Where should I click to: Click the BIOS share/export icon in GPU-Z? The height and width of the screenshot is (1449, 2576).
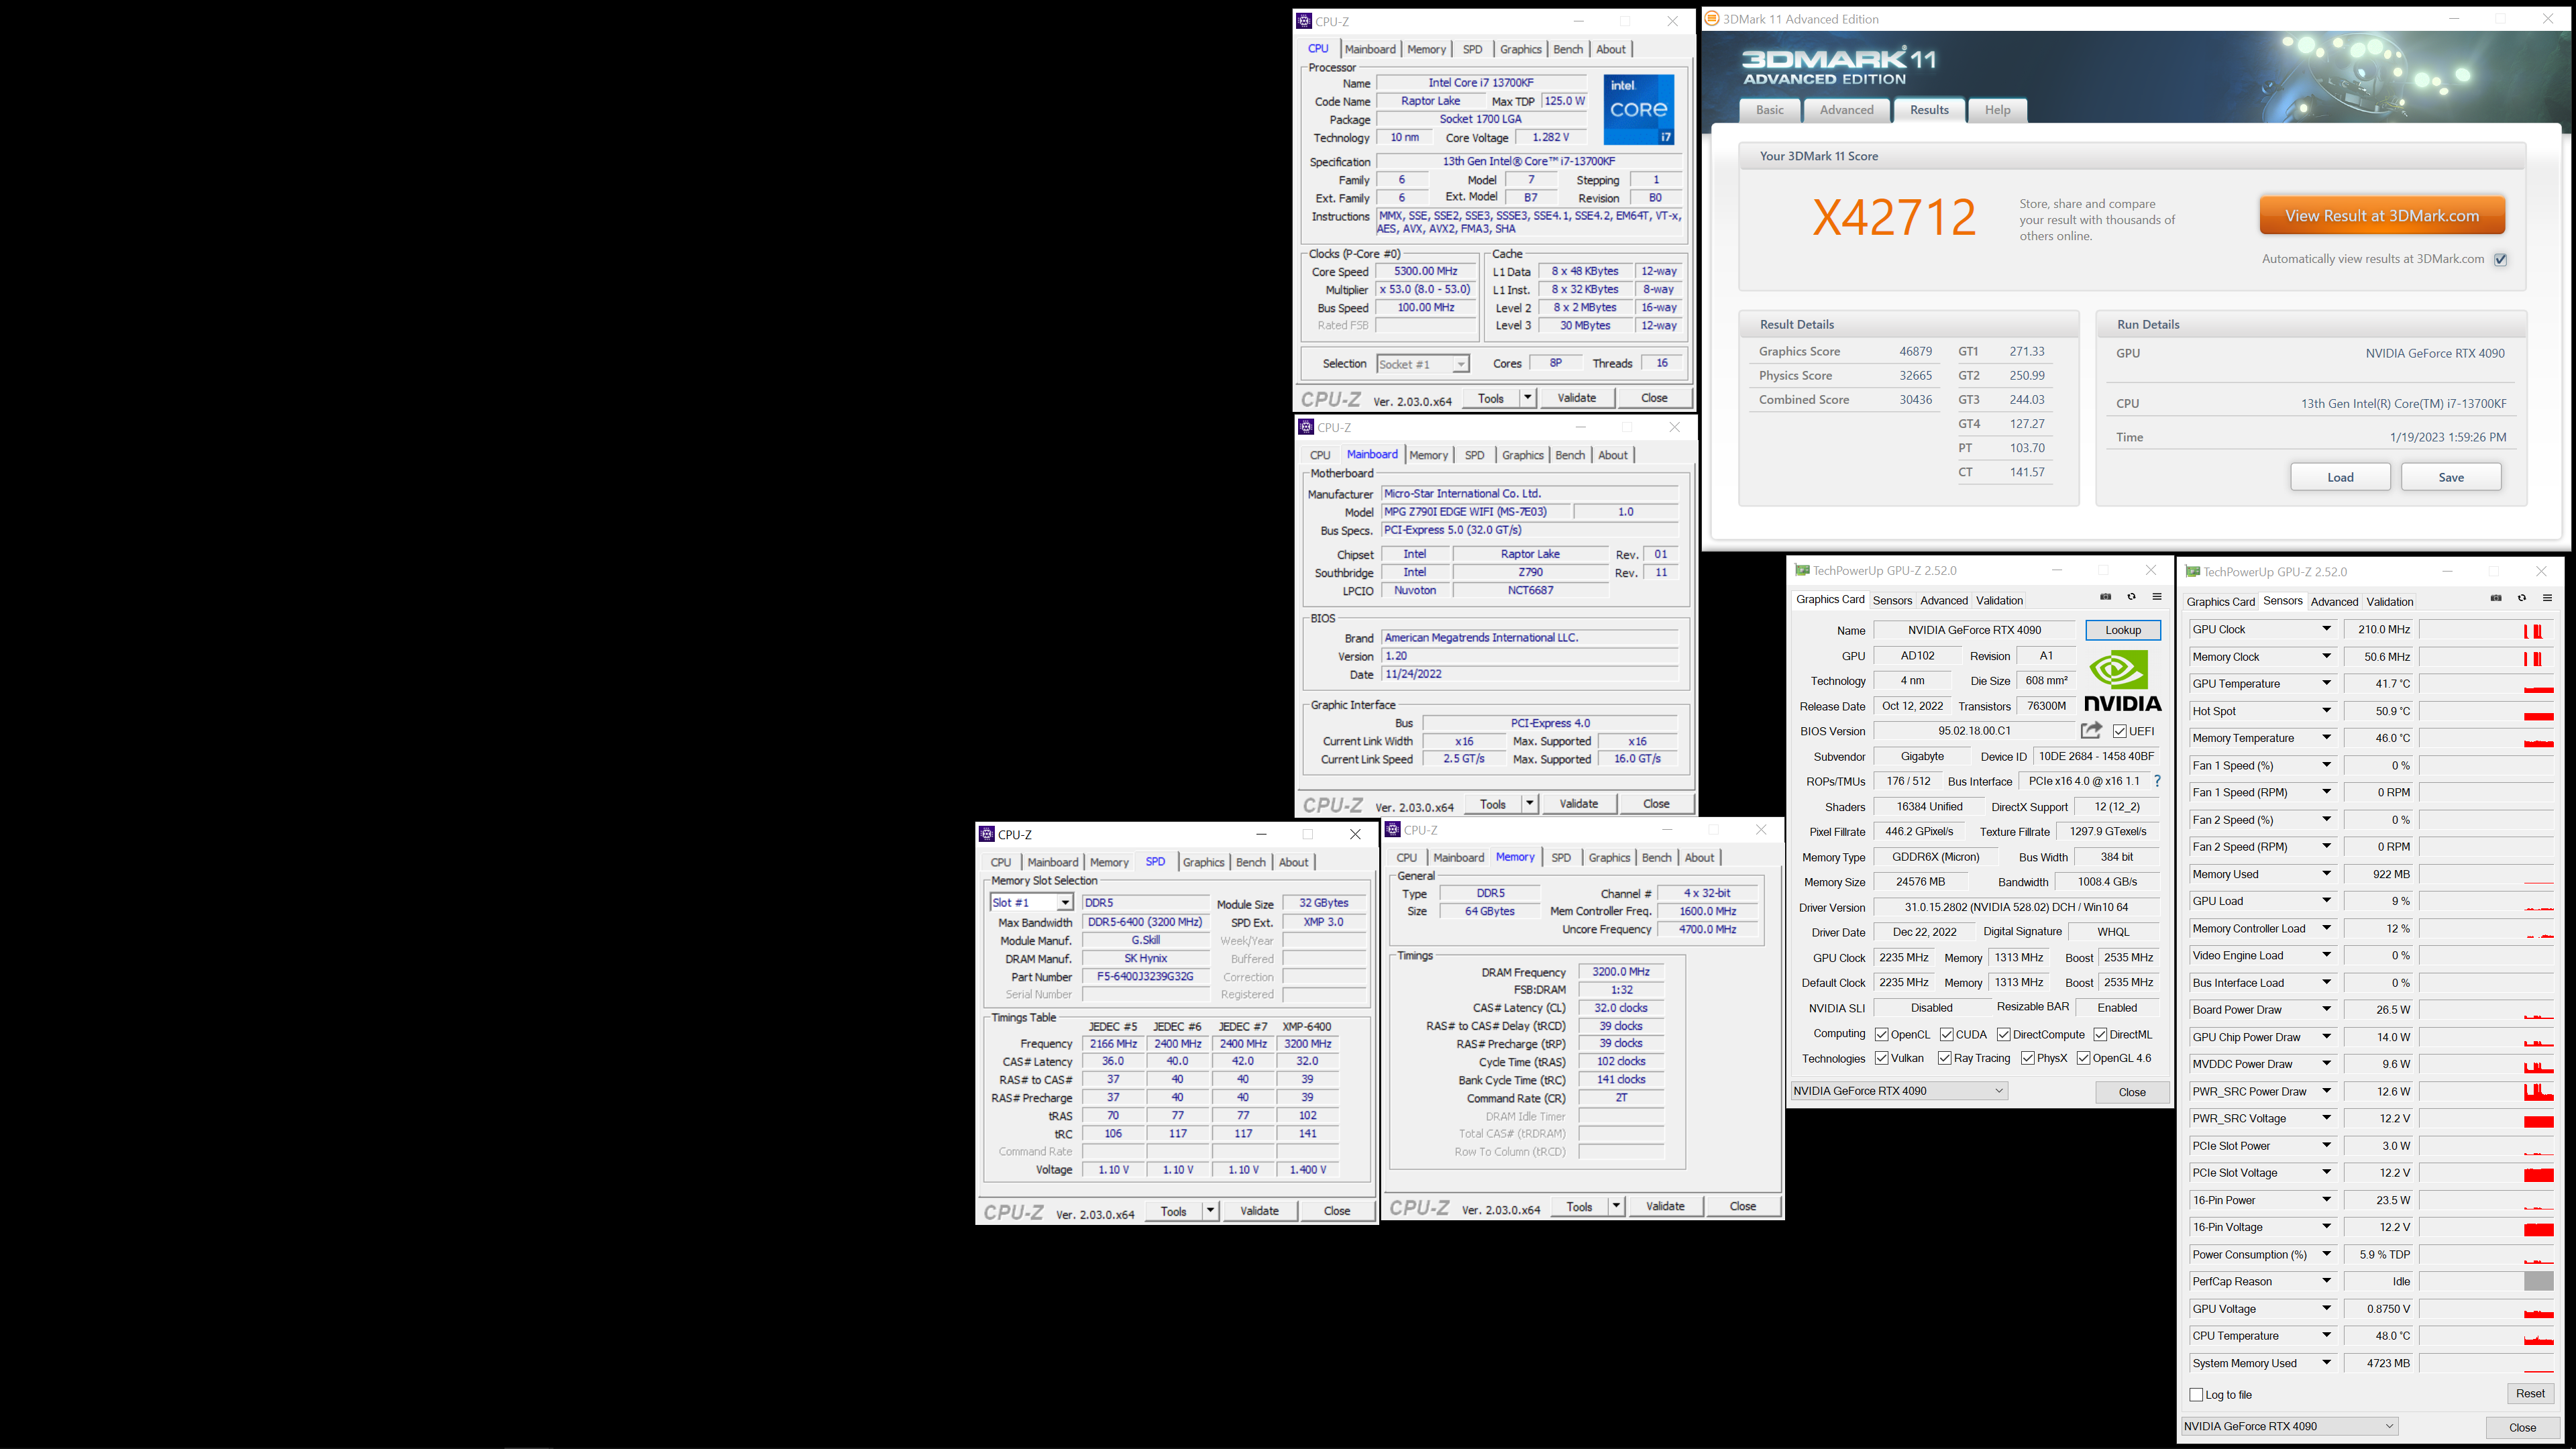click(2091, 730)
